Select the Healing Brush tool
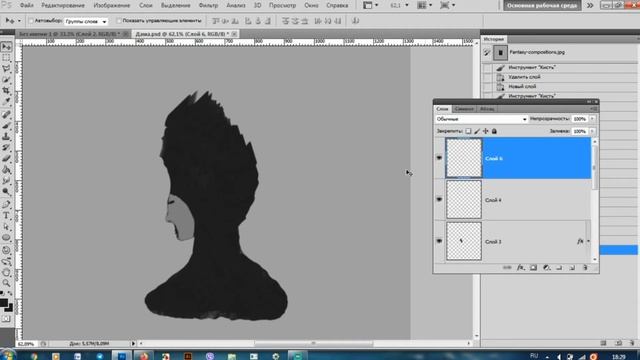 click(x=6, y=115)
